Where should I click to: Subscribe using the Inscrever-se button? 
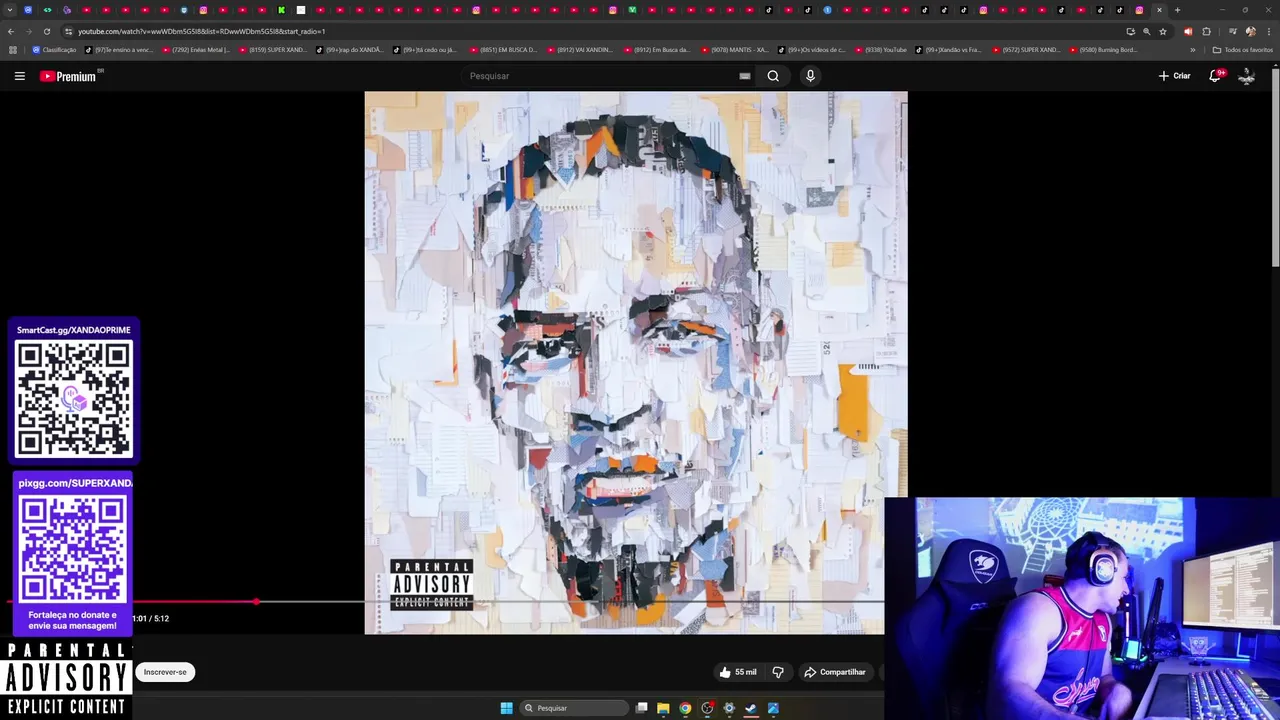coord(165,672)
